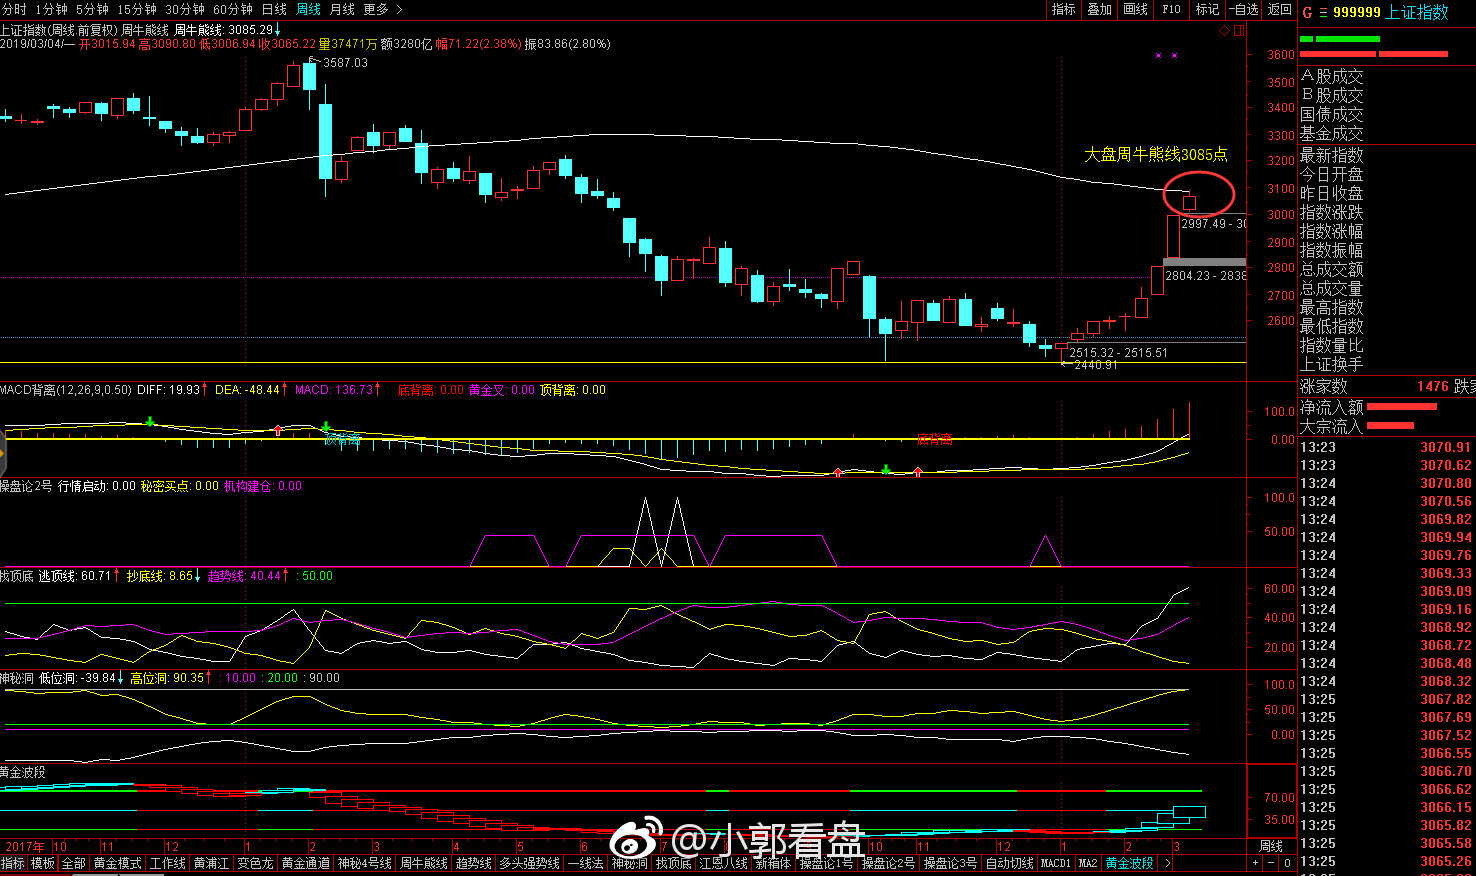1476x876 pixels.
Task: Select the 指标 tab in bottom bar
Action: [13, 863]
